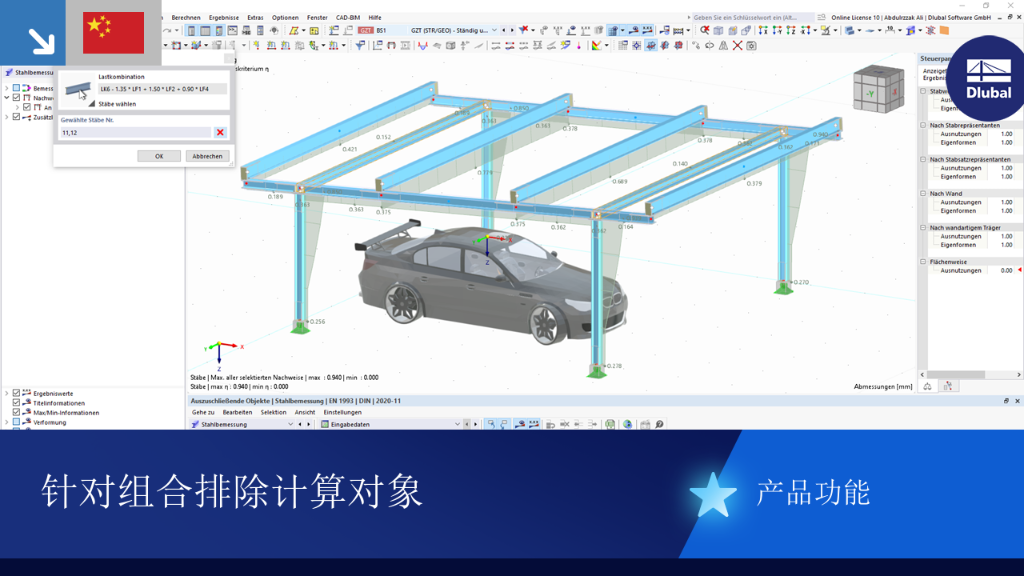This screenshot has height=576, width=1024.
Task: Click the first table panel icon in top toolbar
Action: (x=191, y=30)
